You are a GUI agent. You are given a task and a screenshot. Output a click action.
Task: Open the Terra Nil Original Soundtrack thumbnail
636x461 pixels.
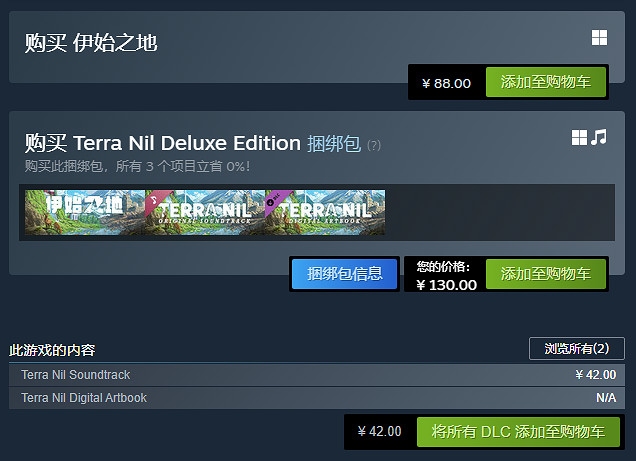205,212
